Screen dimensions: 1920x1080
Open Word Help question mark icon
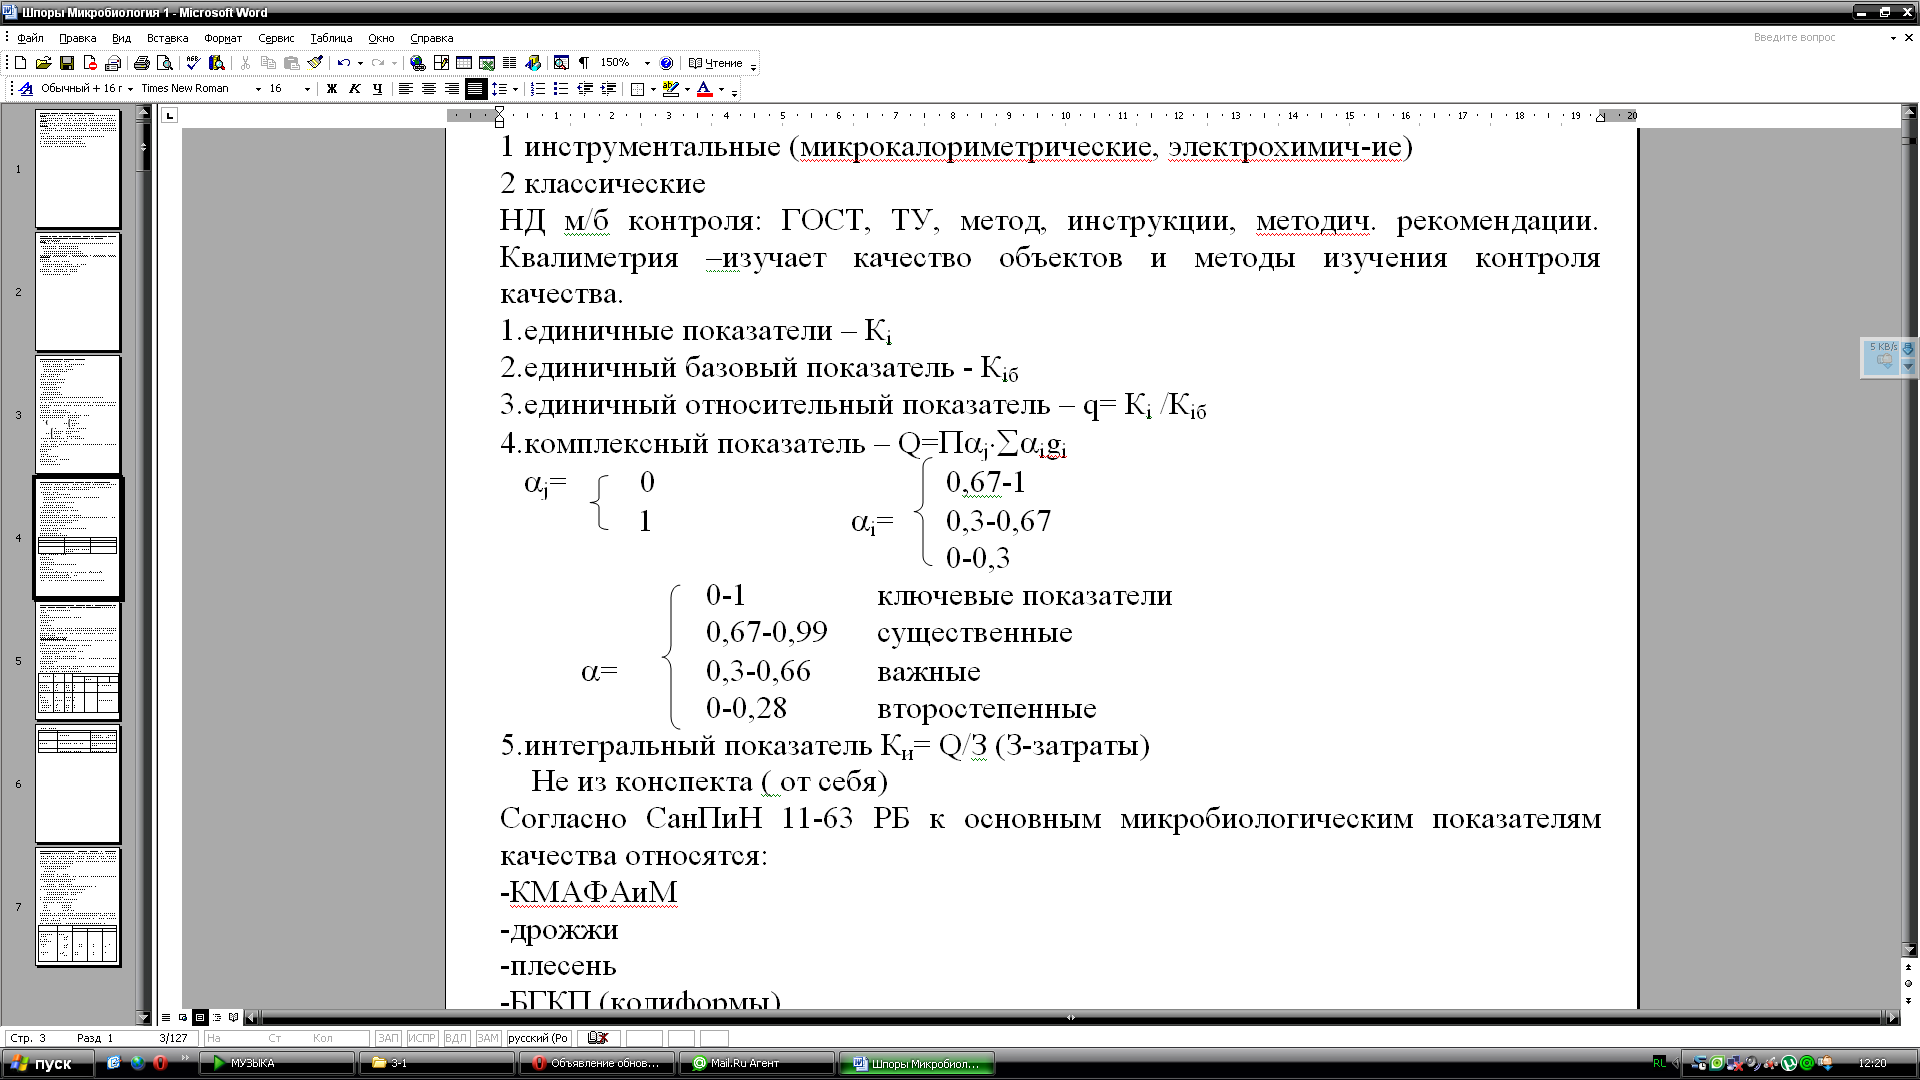[667, 63]
